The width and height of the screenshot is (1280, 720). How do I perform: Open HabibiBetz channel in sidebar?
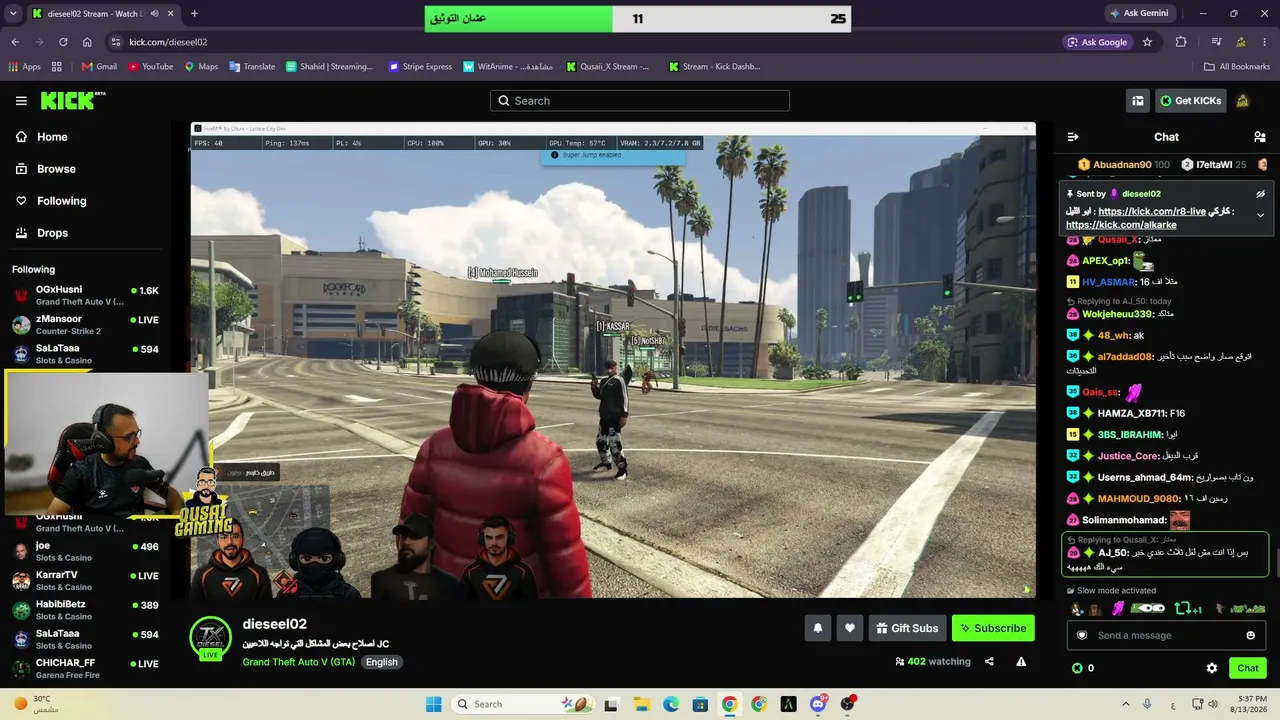tap(85, 610)
